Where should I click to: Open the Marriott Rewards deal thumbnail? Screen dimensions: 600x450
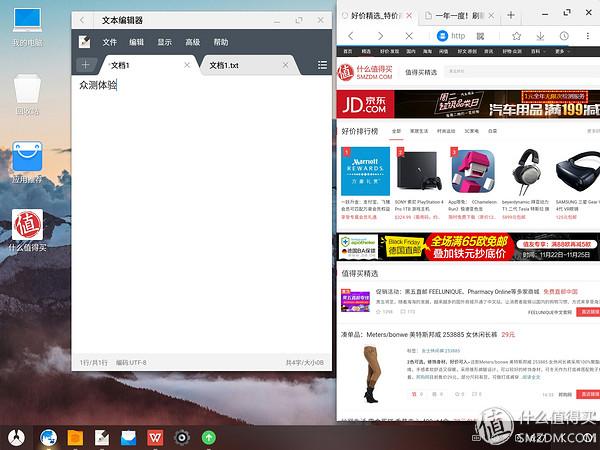coord(365,171)
